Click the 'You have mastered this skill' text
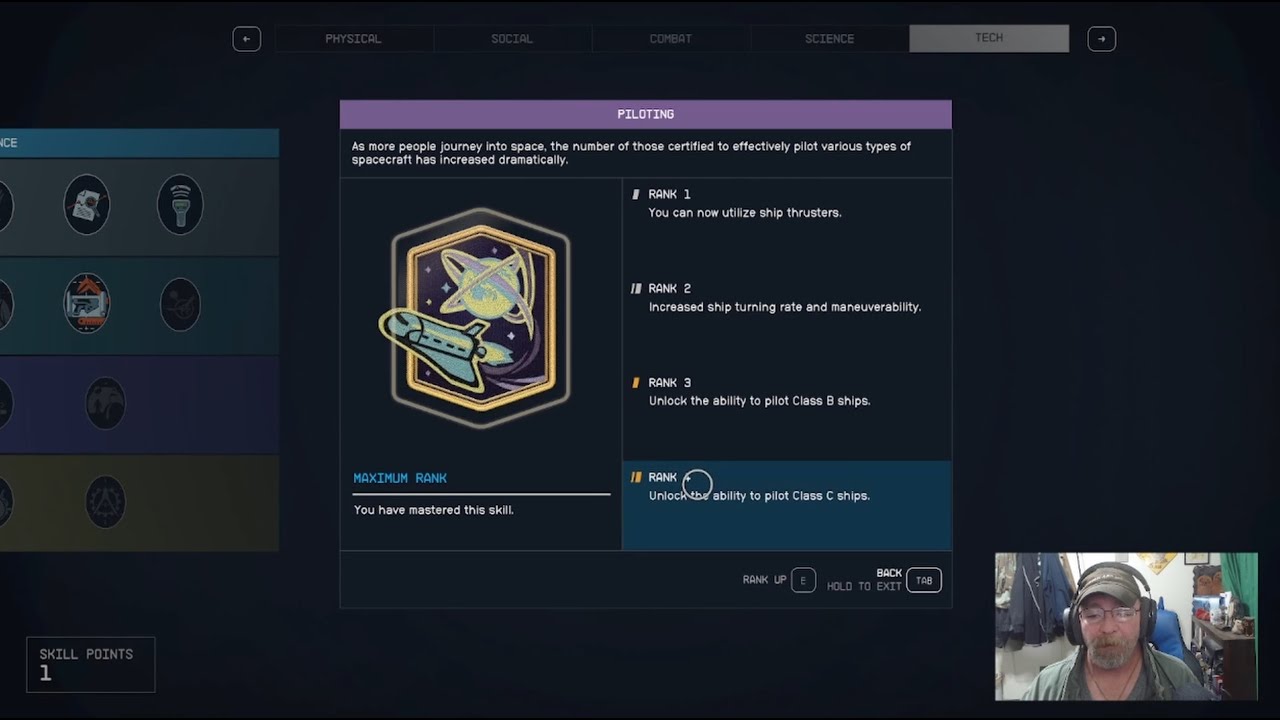Image resolution: width=1280 pixels, height=720 pixels. (x=434, y=510)
